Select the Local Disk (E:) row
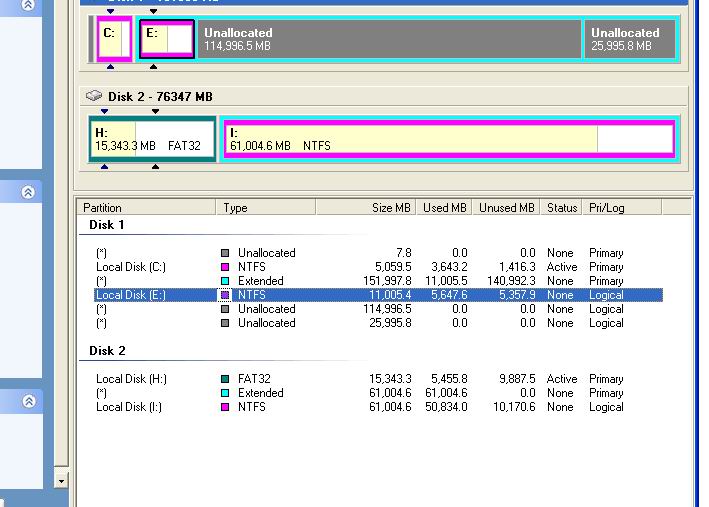 click(378, 295)
